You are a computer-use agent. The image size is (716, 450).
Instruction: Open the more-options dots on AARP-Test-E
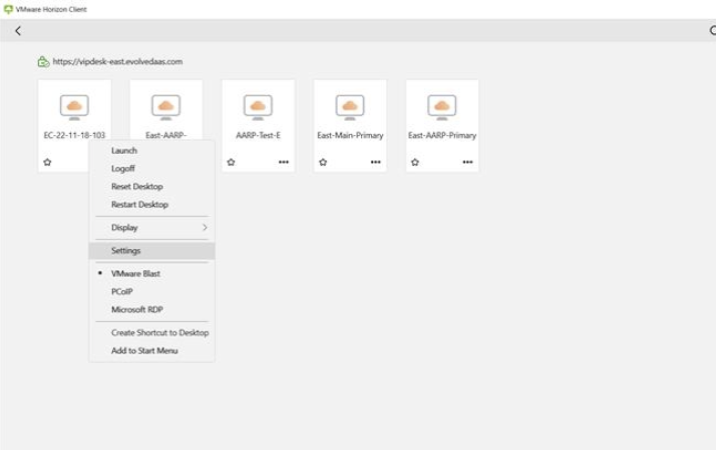[284, 162]
